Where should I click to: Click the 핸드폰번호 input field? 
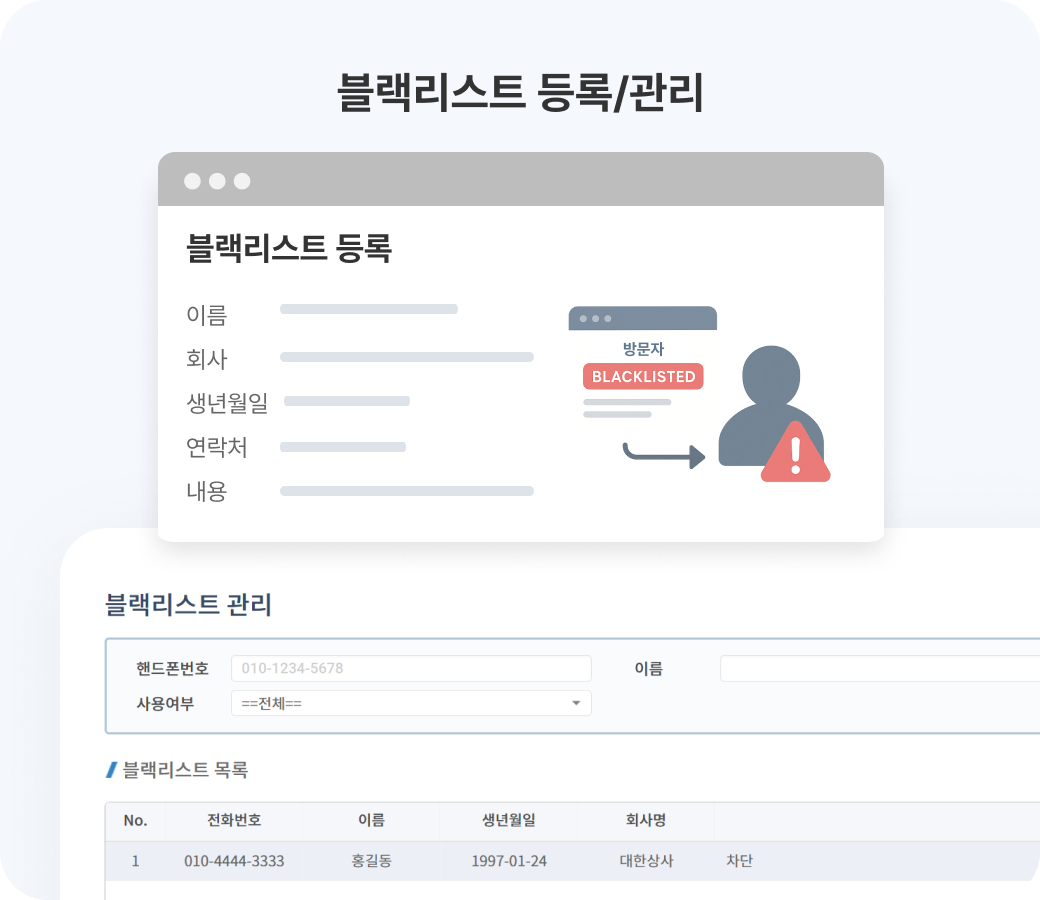pyautogui.click(x=410, y=668)
